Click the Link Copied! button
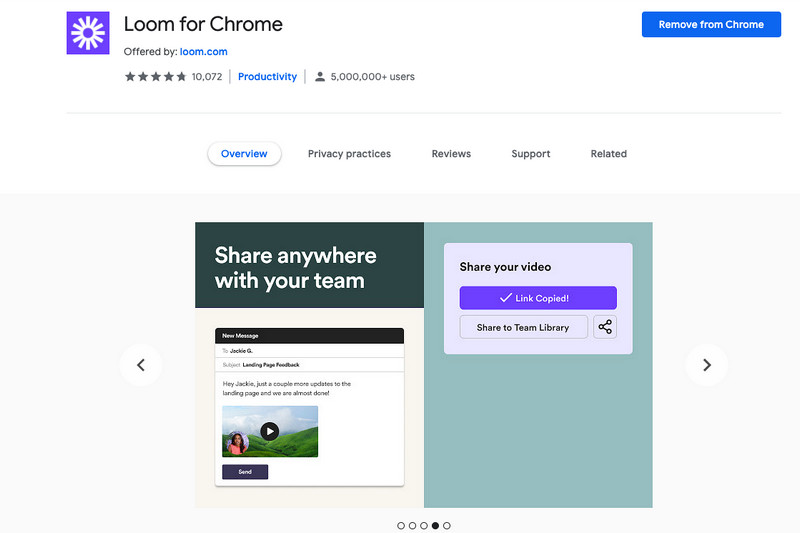The height and width of the screenshot is (533, 800). click(538, 298)
